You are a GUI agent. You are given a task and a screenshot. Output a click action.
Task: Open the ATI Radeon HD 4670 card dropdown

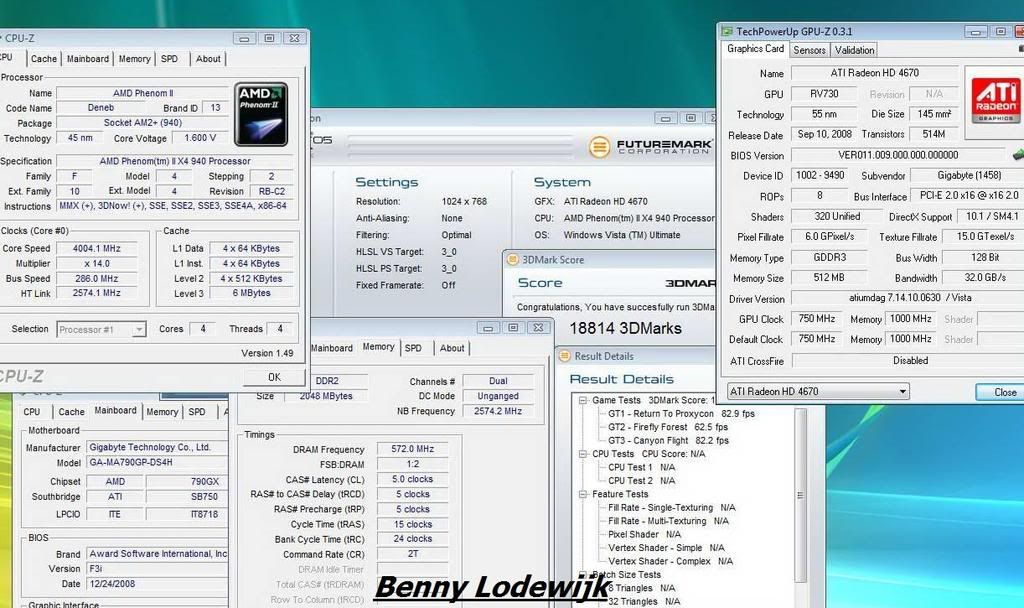818,392
